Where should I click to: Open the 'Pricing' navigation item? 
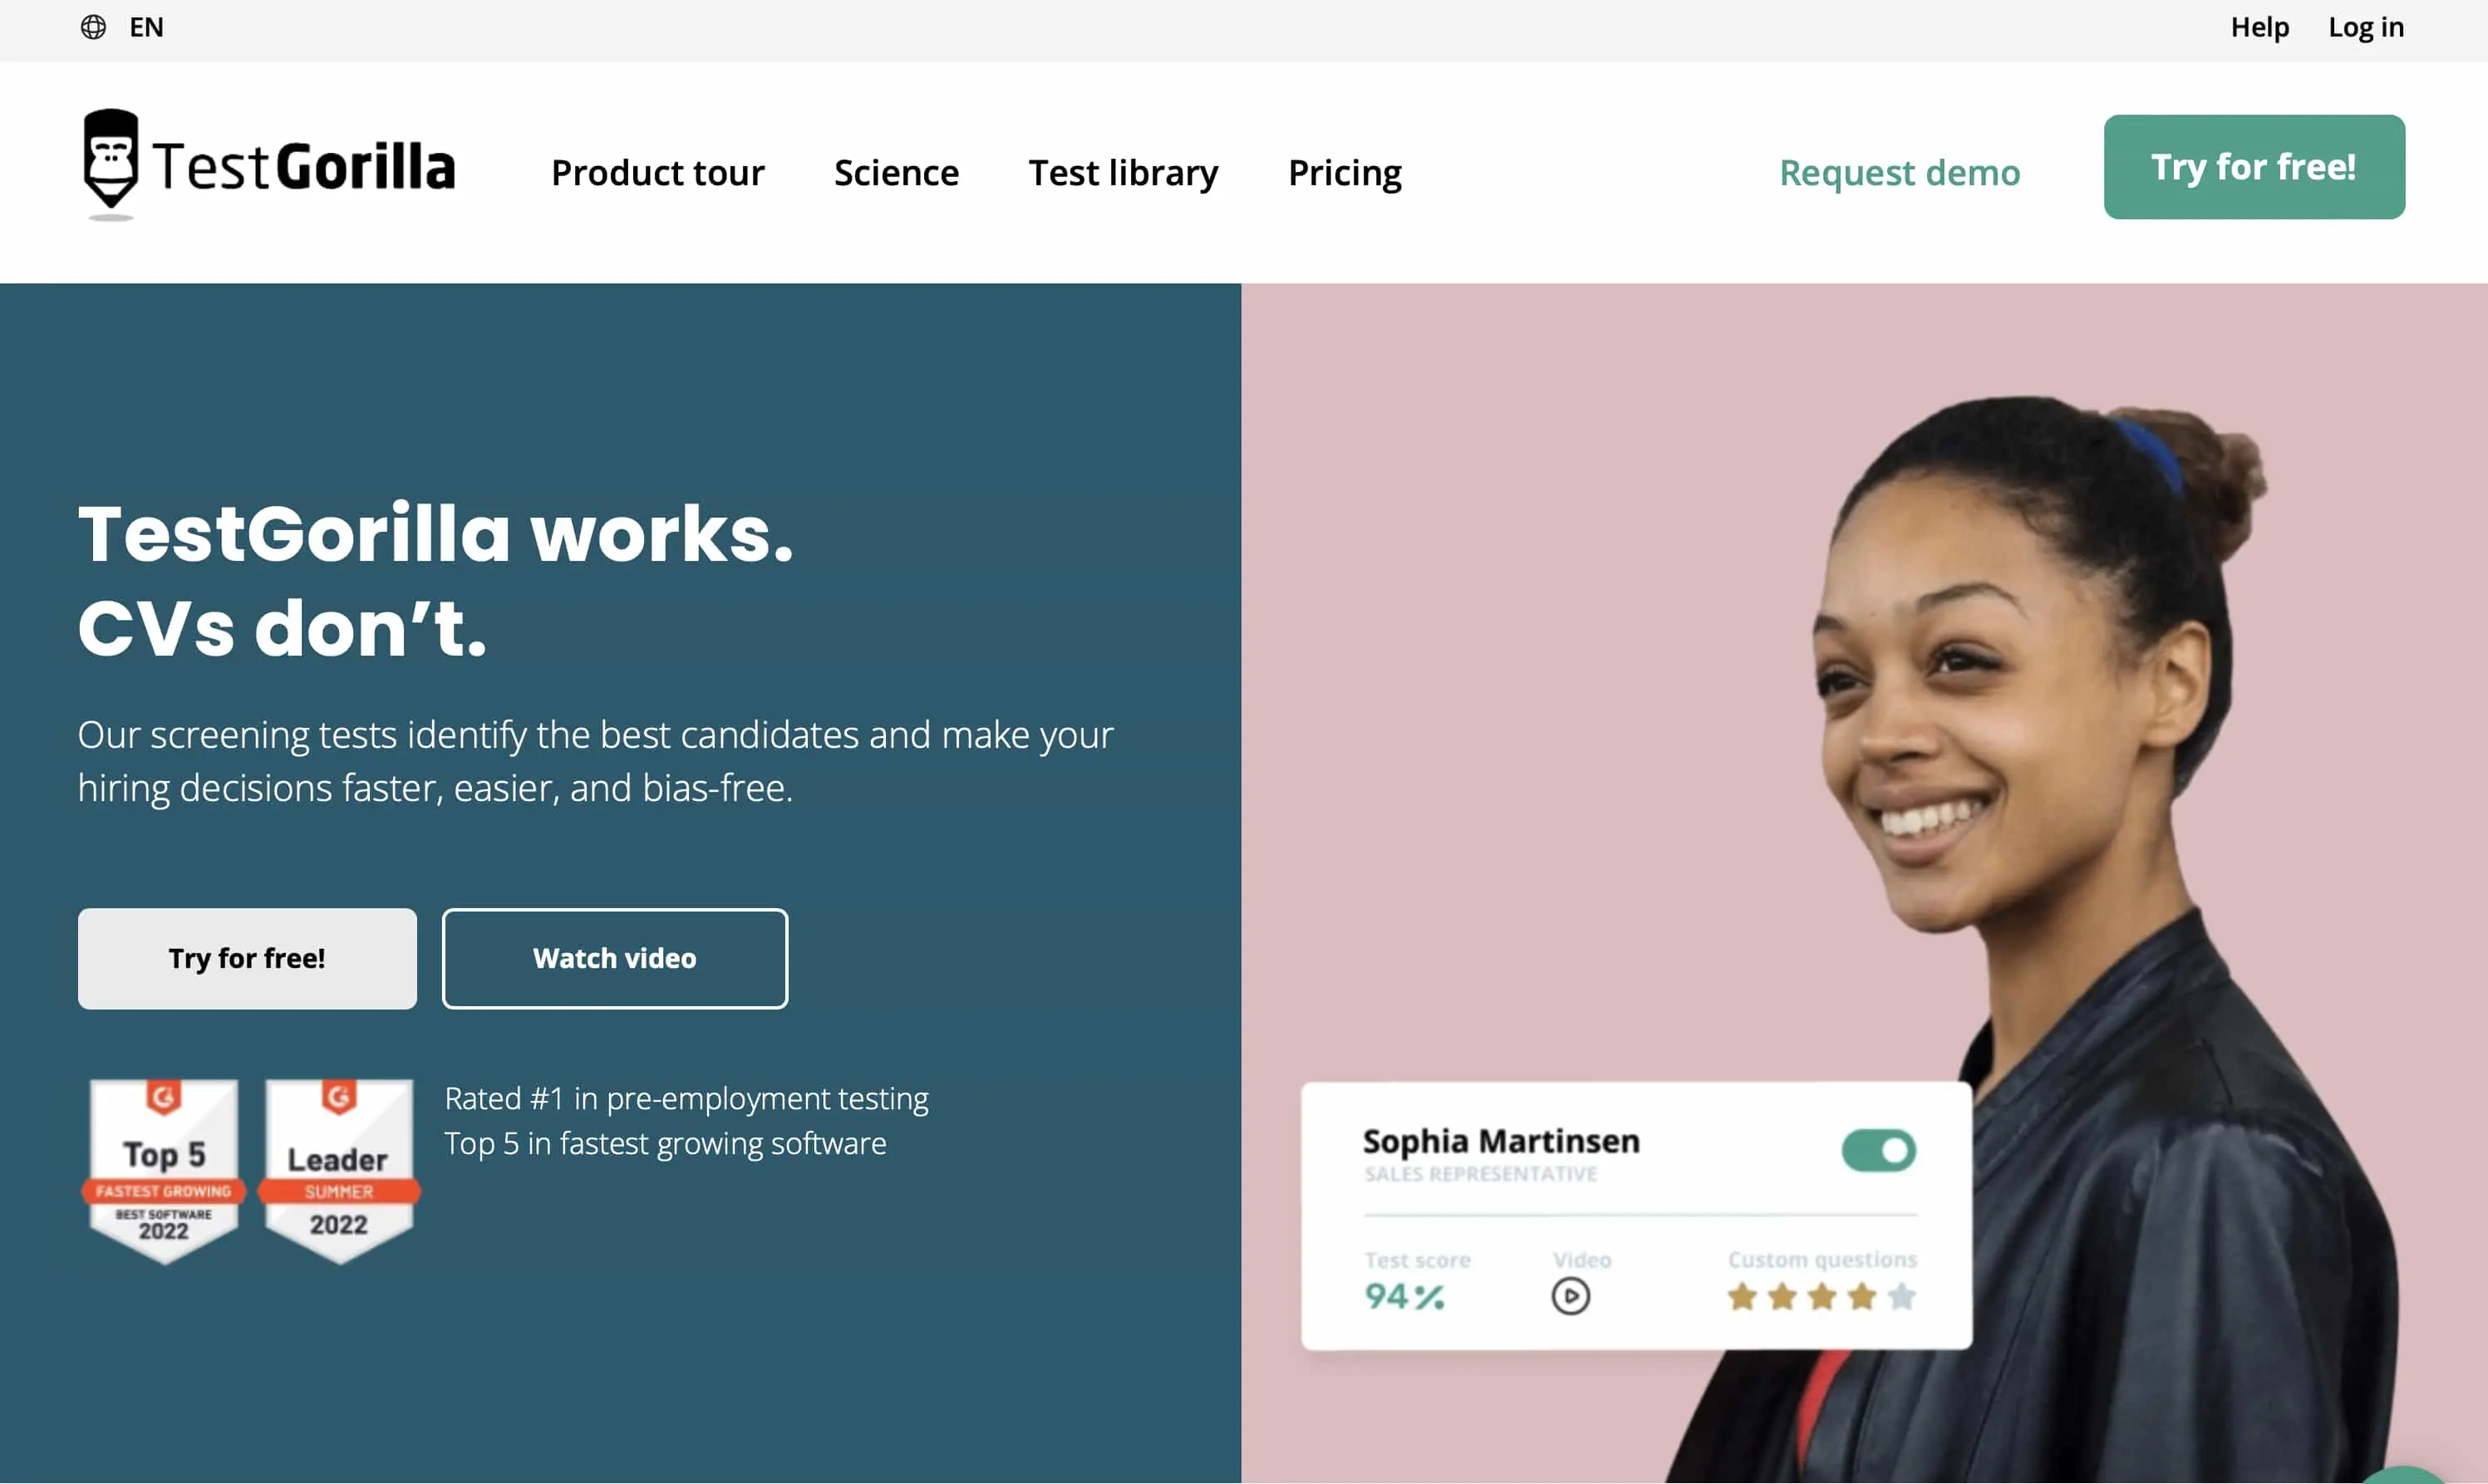(x=1345, y=171)
